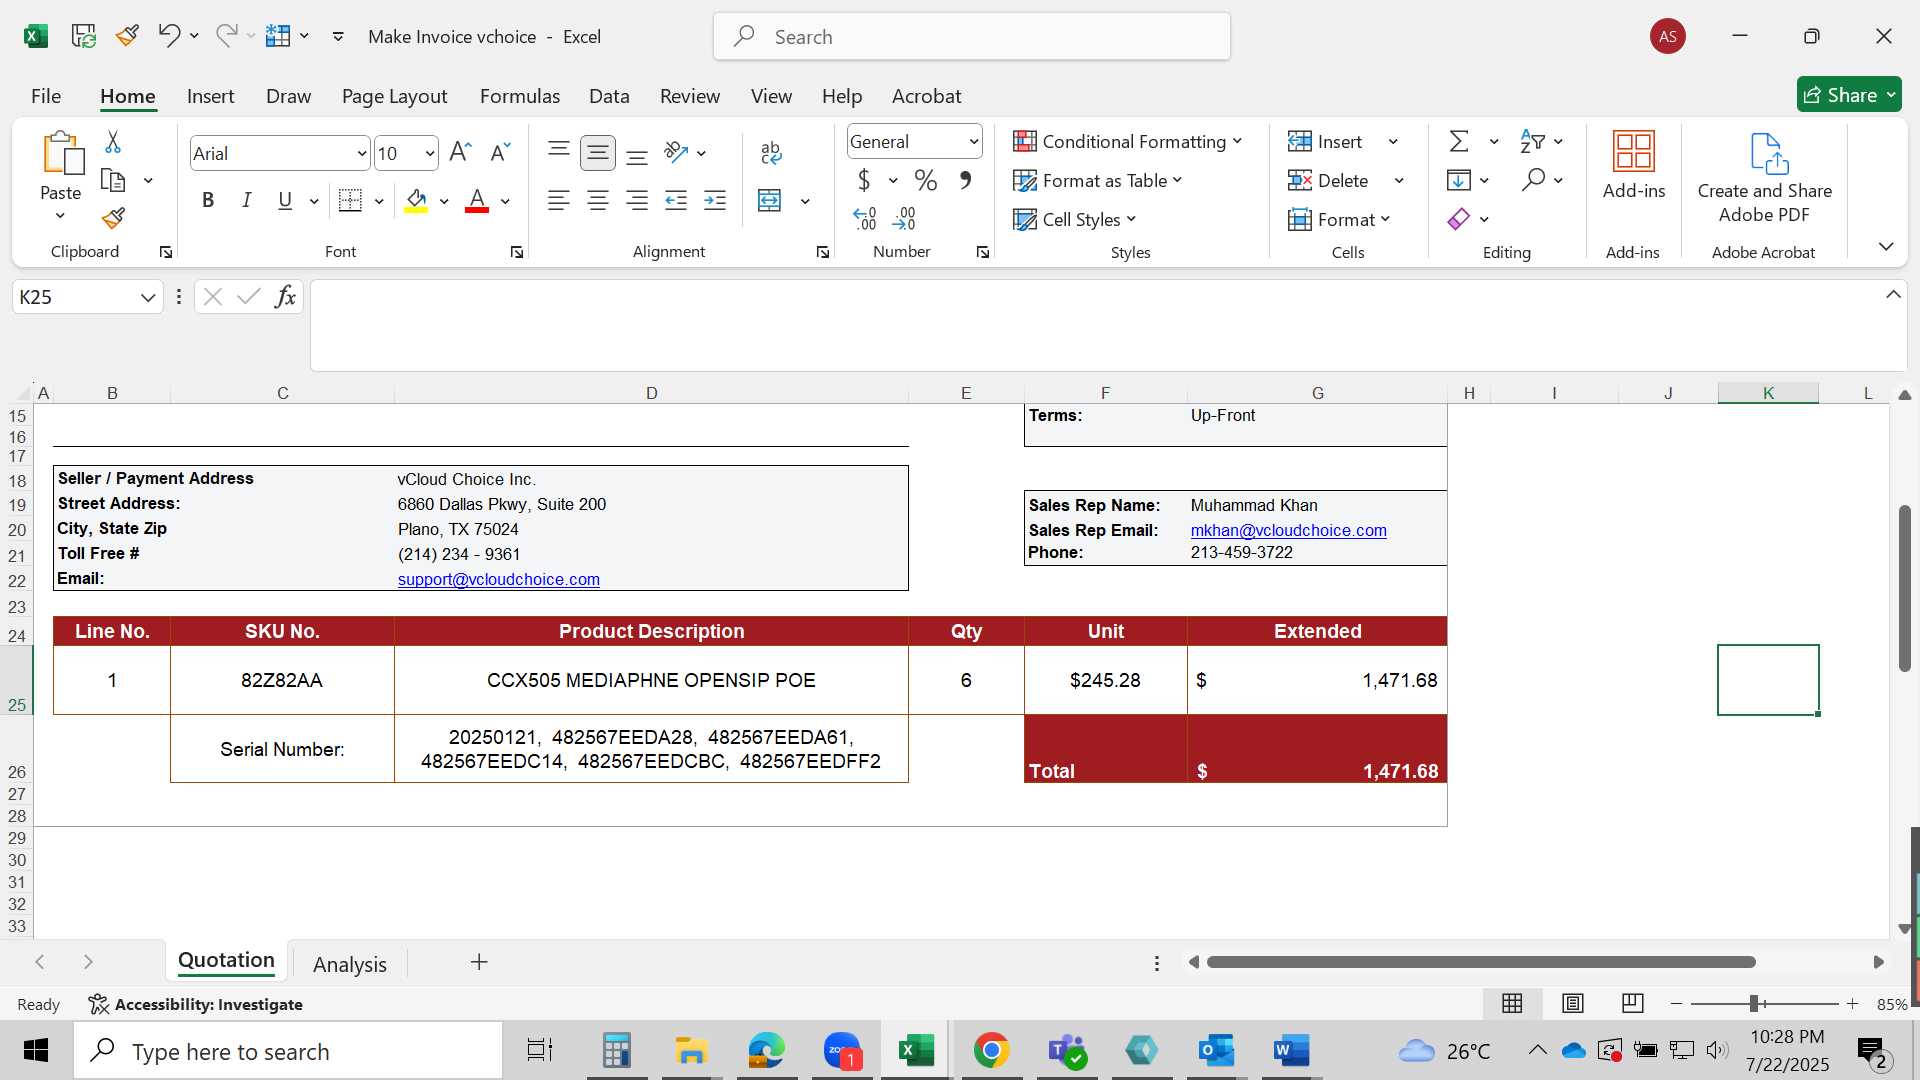Click the Paste clipboard icon
The image size is (1920, 1080).
(x=61, y=153)
